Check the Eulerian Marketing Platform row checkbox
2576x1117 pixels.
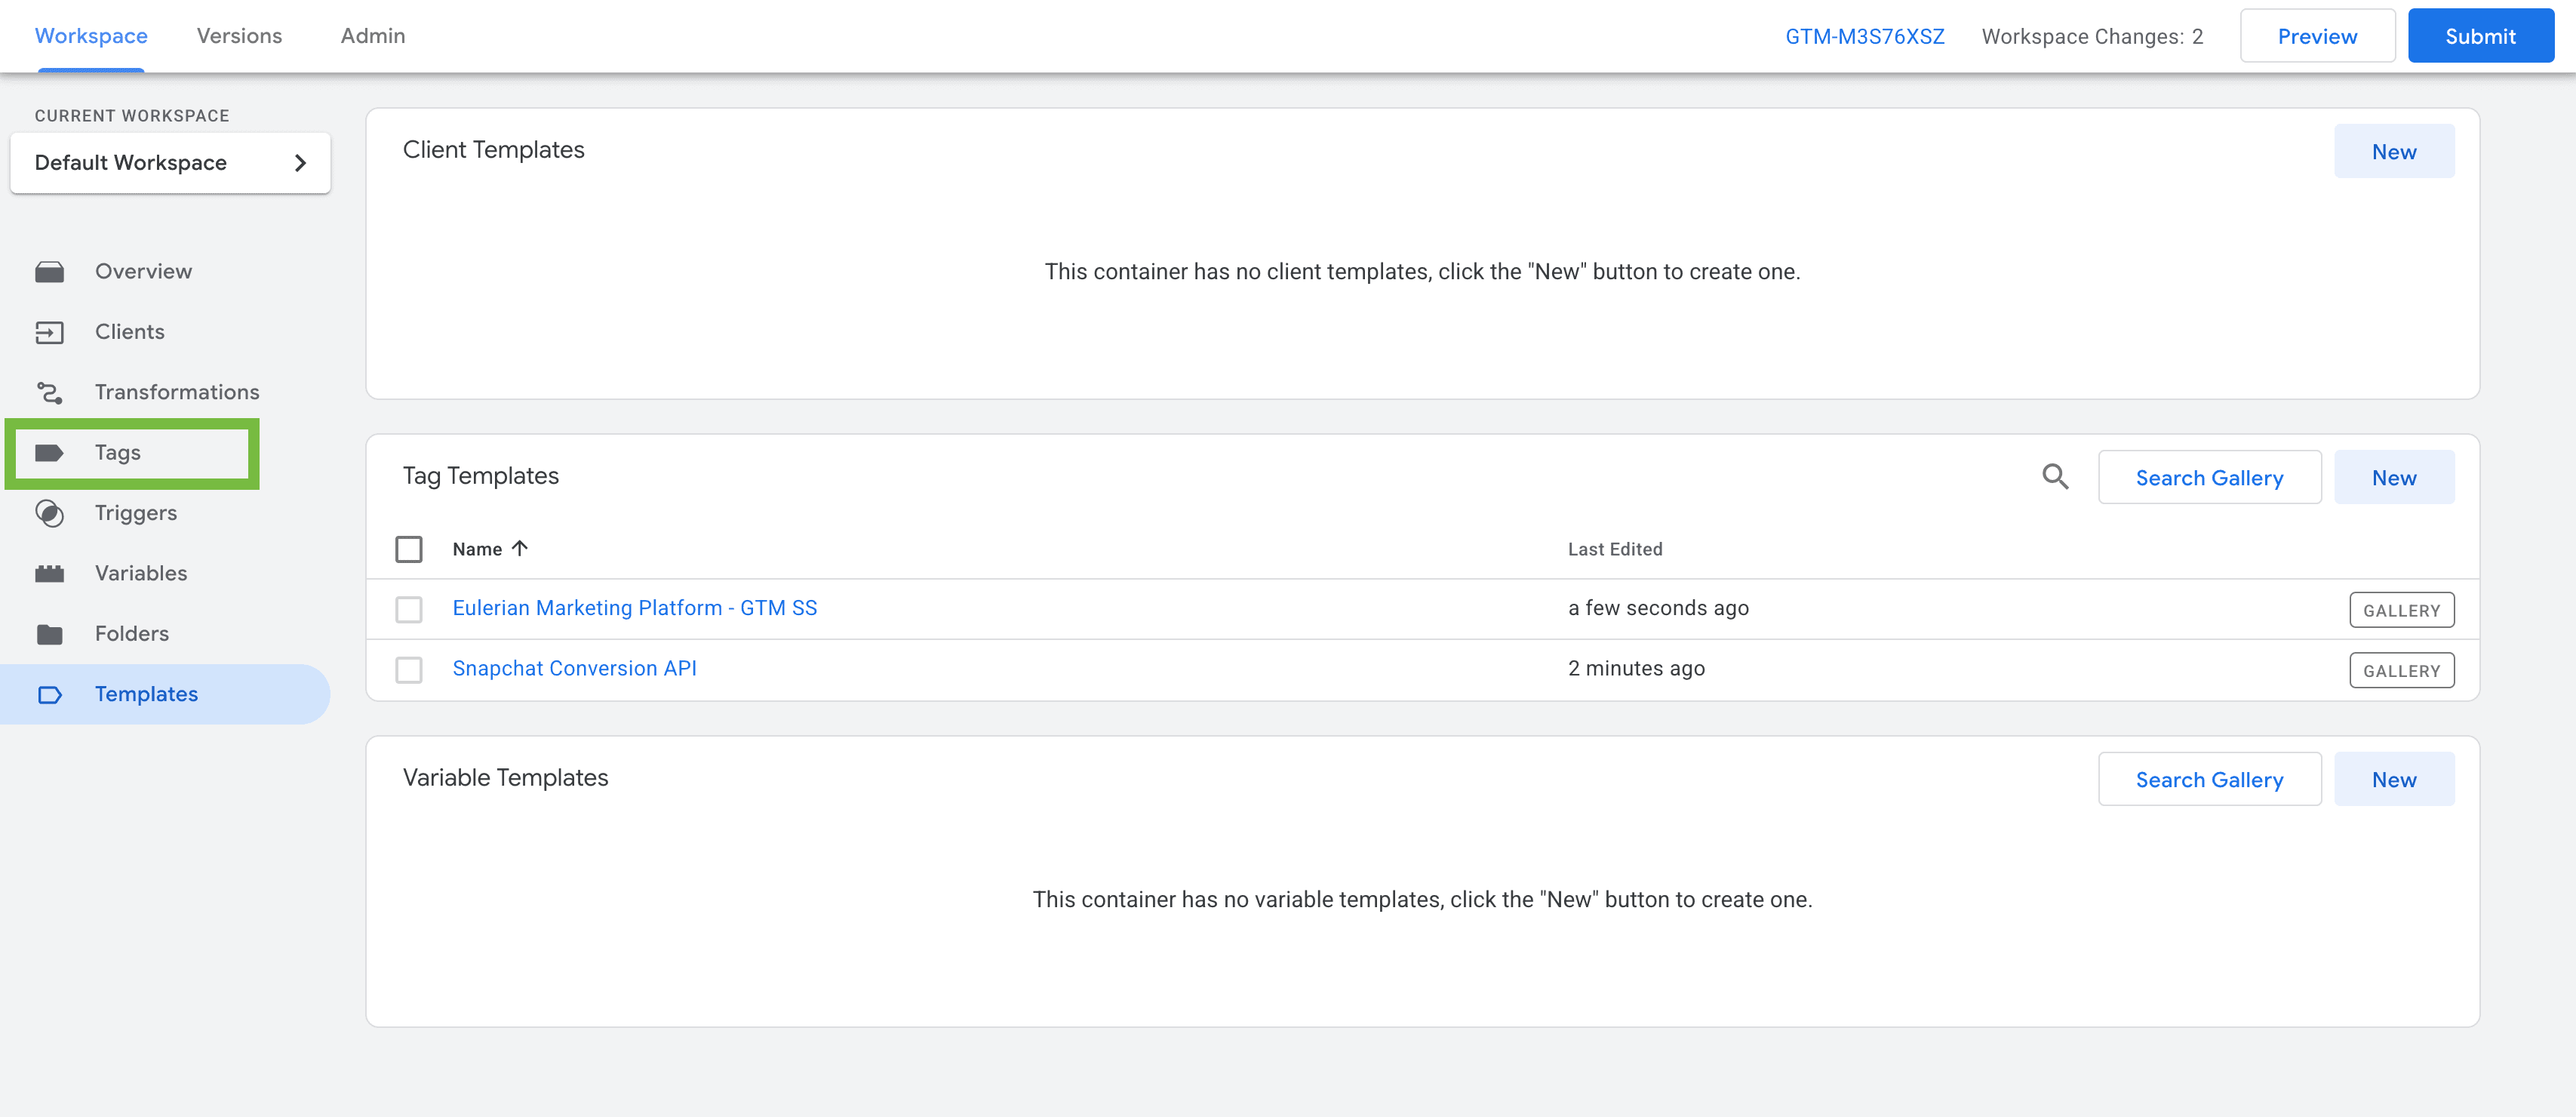coord(409,609)
